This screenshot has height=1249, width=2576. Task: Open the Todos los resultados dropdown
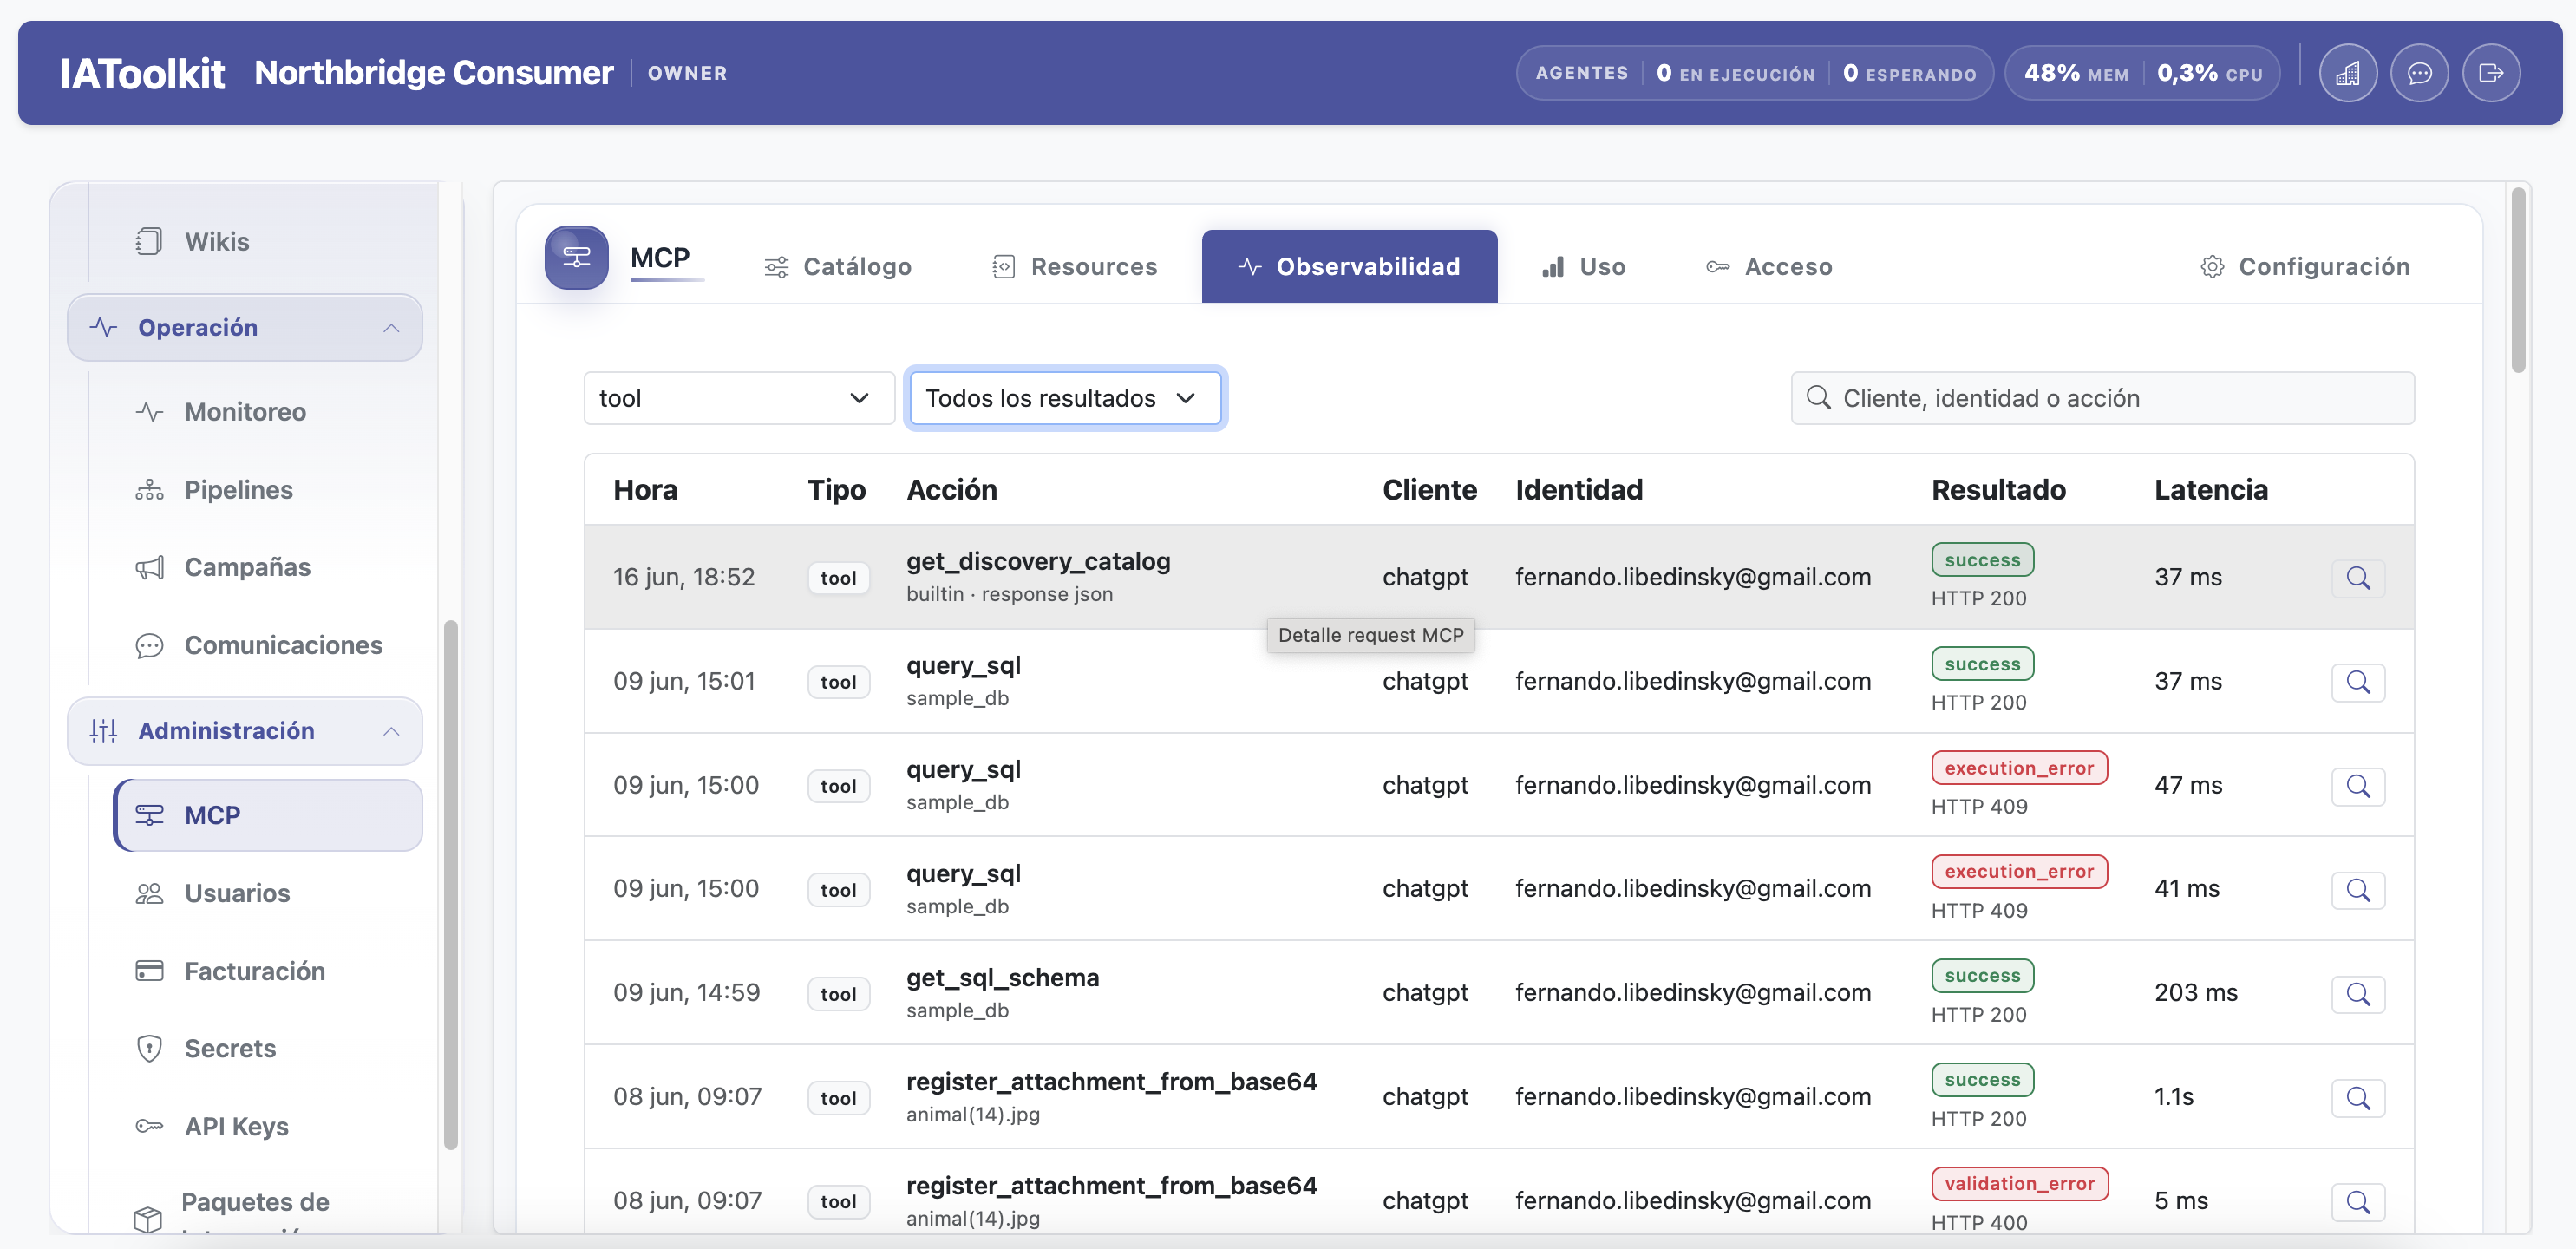(x=1065, y=398)
